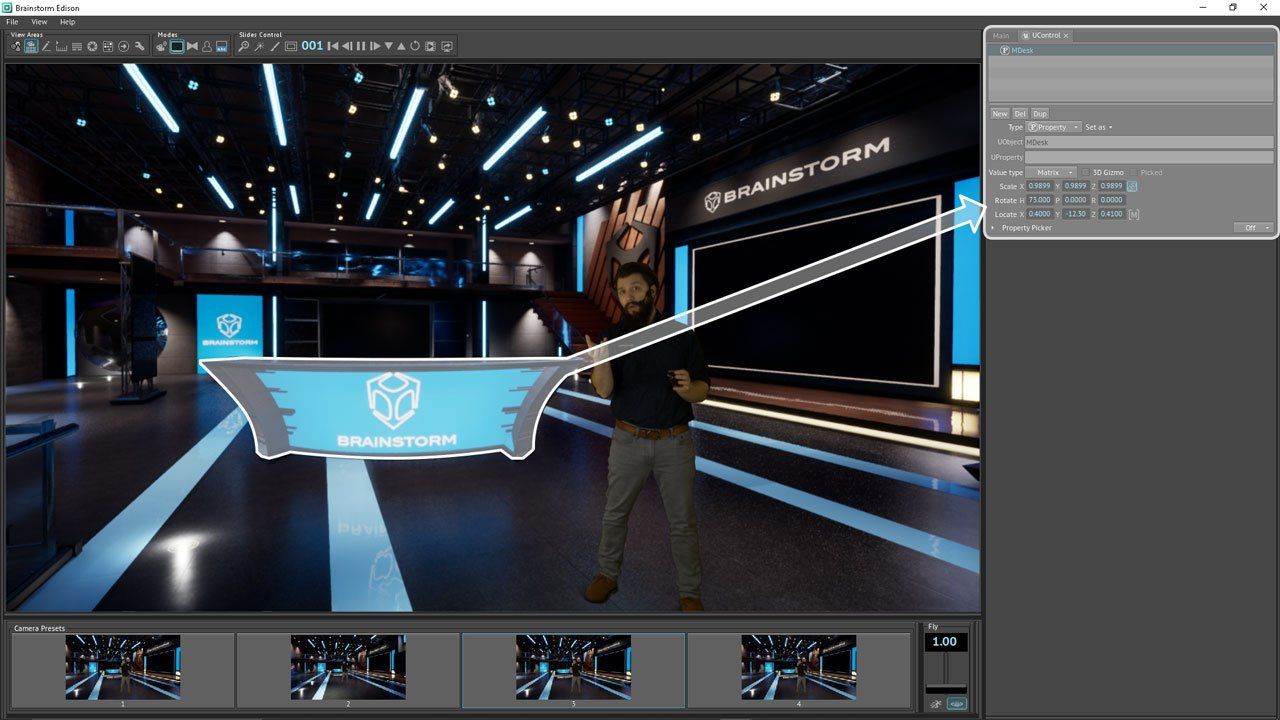Select the magic wand icon in Slides Control
This screenshot has width=1280, height=720.
pyautogui.click(x=259, y=46)
